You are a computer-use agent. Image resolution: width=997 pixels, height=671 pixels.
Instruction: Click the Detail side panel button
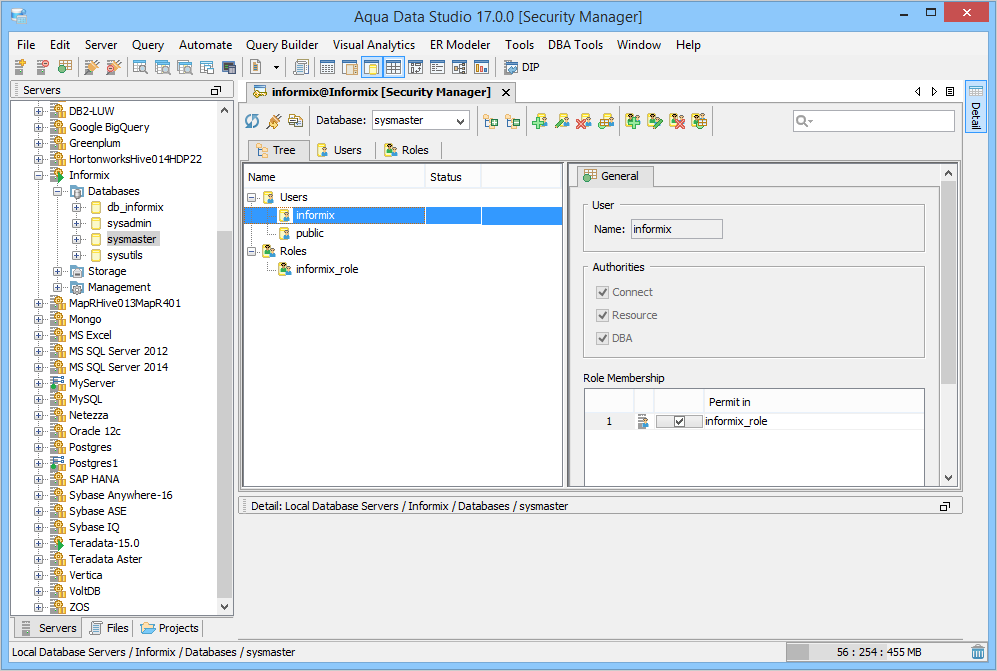coord(975,106)
